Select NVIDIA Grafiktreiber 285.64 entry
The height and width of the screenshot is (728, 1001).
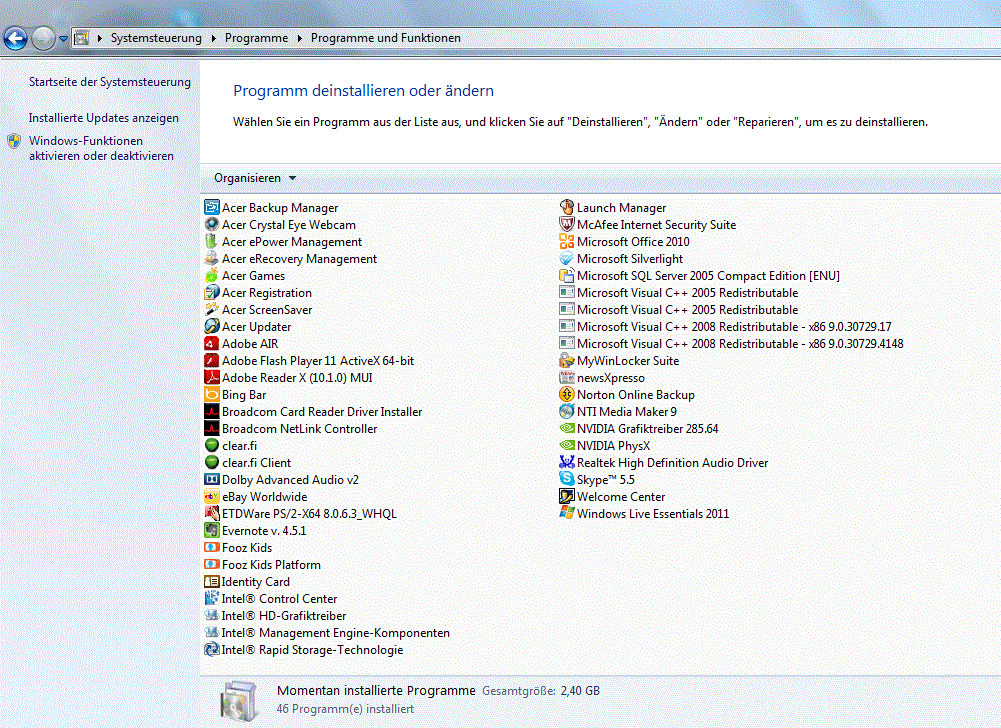click(638, 428)
